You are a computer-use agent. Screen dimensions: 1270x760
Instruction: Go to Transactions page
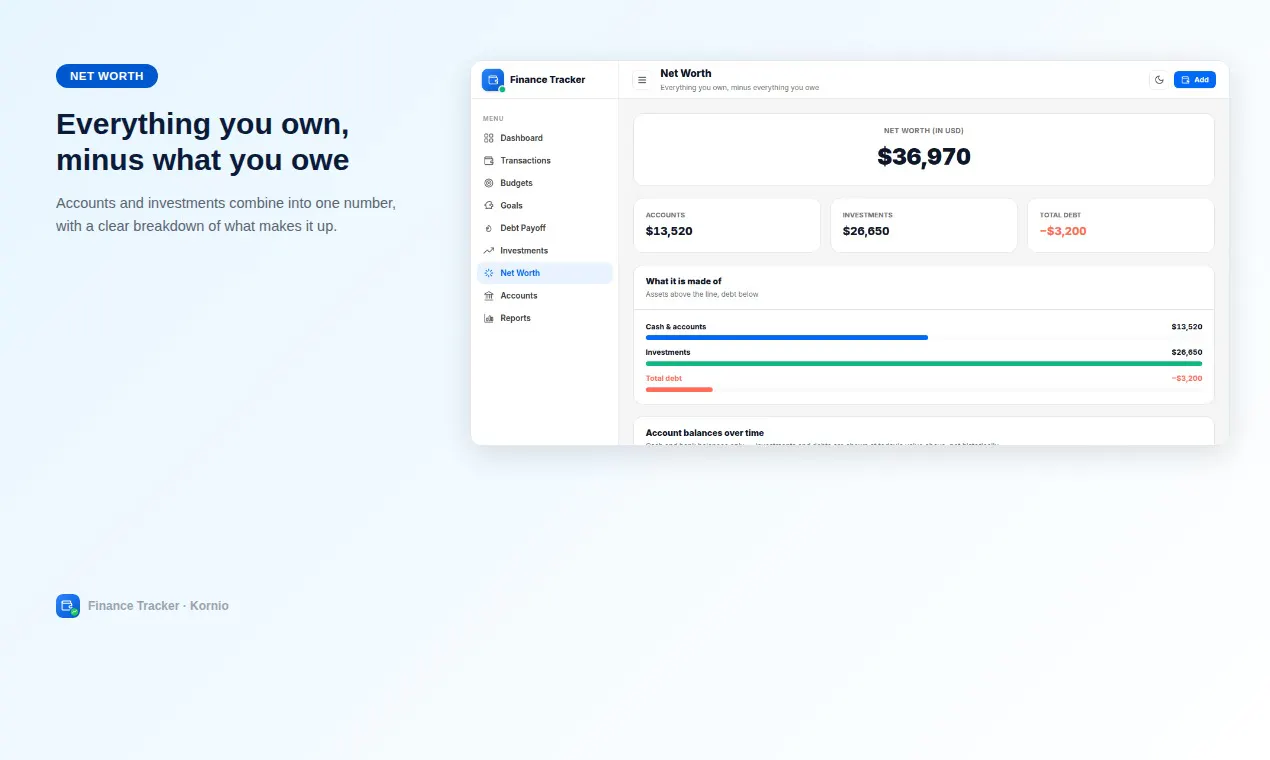(x=545, y=160)
